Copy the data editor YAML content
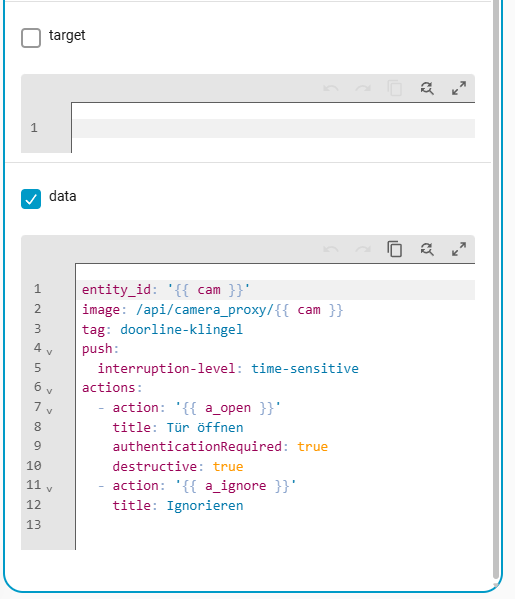Image resolution: width=515 pixels, height=599 pixels. pos(395,249)
